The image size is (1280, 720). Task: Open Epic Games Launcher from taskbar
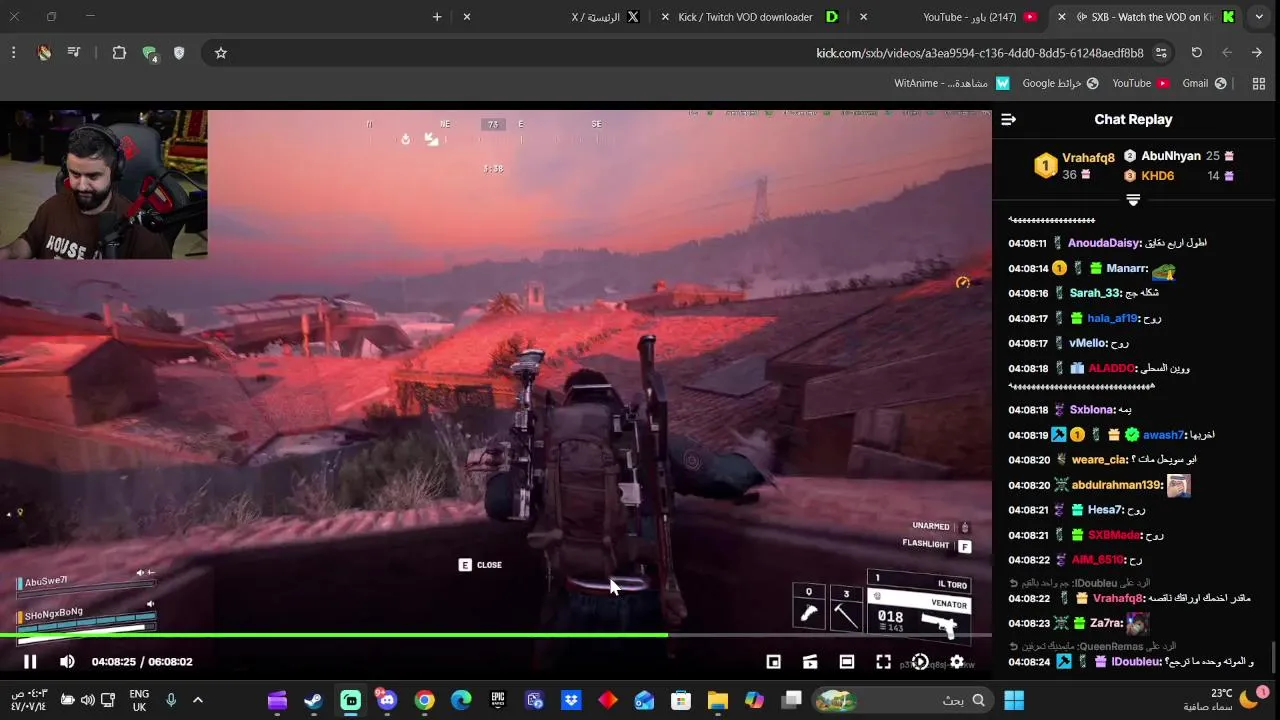click(497, 700)
